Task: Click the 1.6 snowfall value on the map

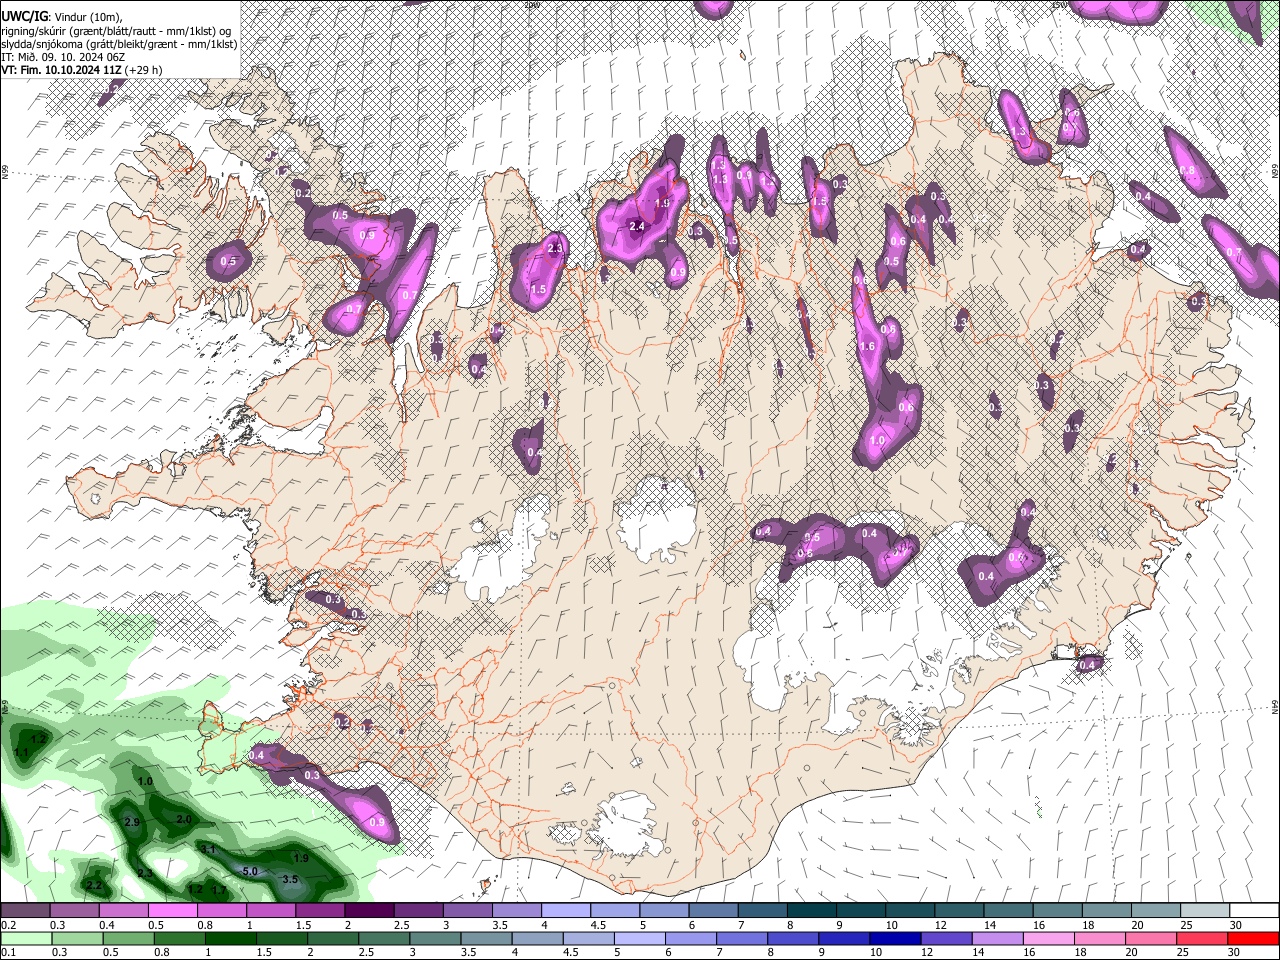Action: [x=867, y=347]
